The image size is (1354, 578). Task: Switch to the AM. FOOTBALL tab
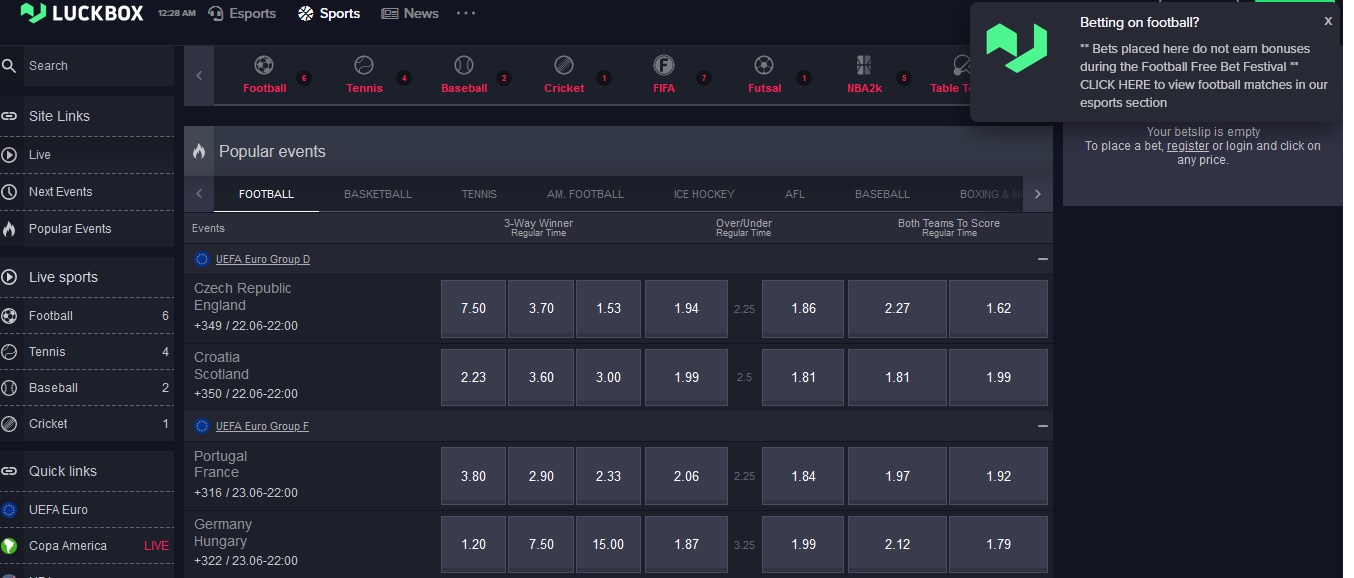pyautogui.click(x=585, y=194)
